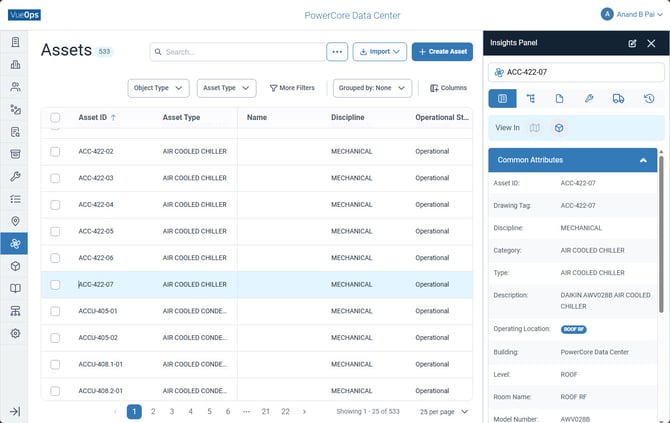
Task: Open the Object Type dropdown
Action: (159, 88)
